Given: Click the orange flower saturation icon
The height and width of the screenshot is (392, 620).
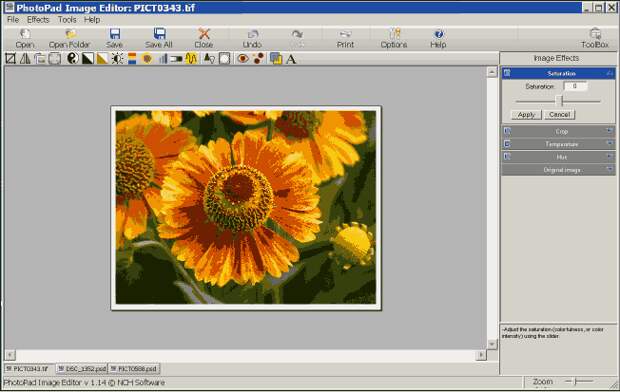Looking at the screenshot, I should pos(147,59).
